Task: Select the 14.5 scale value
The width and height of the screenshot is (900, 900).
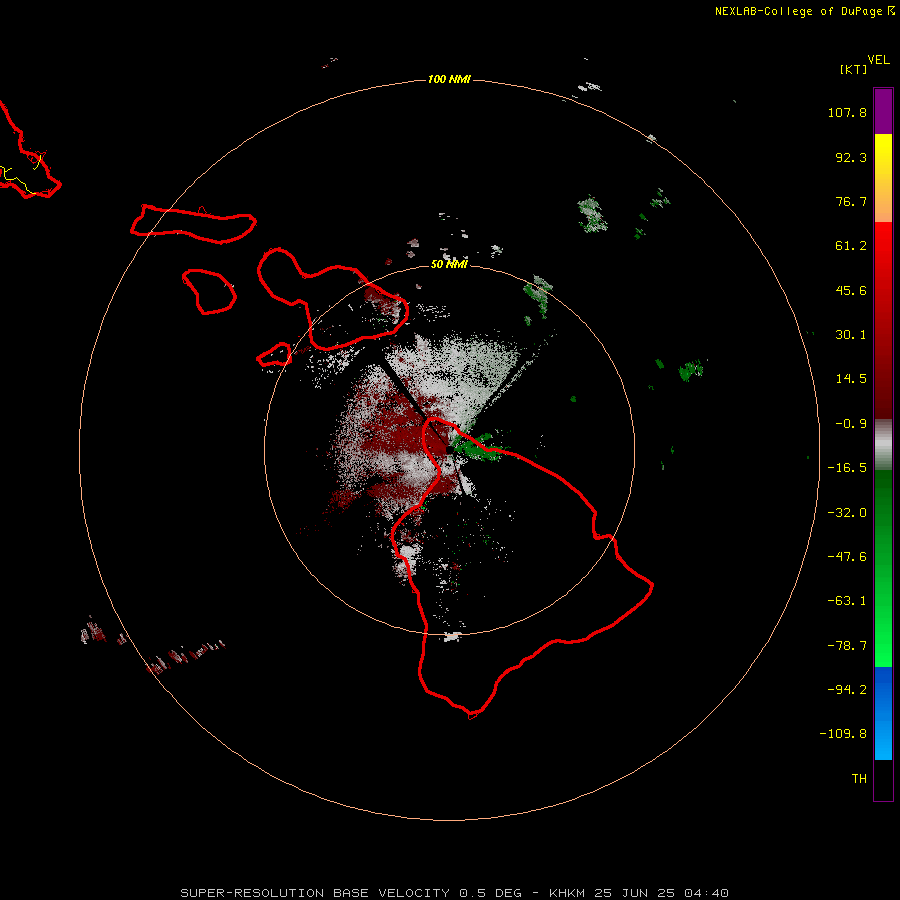Action: point(851,379)
